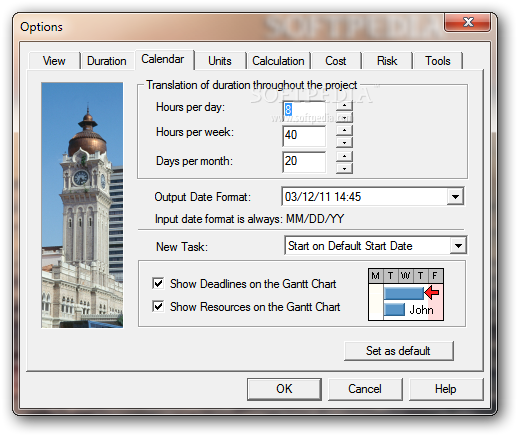Increase Hours per day value
The image size is (518, 436).
[344, 106]
